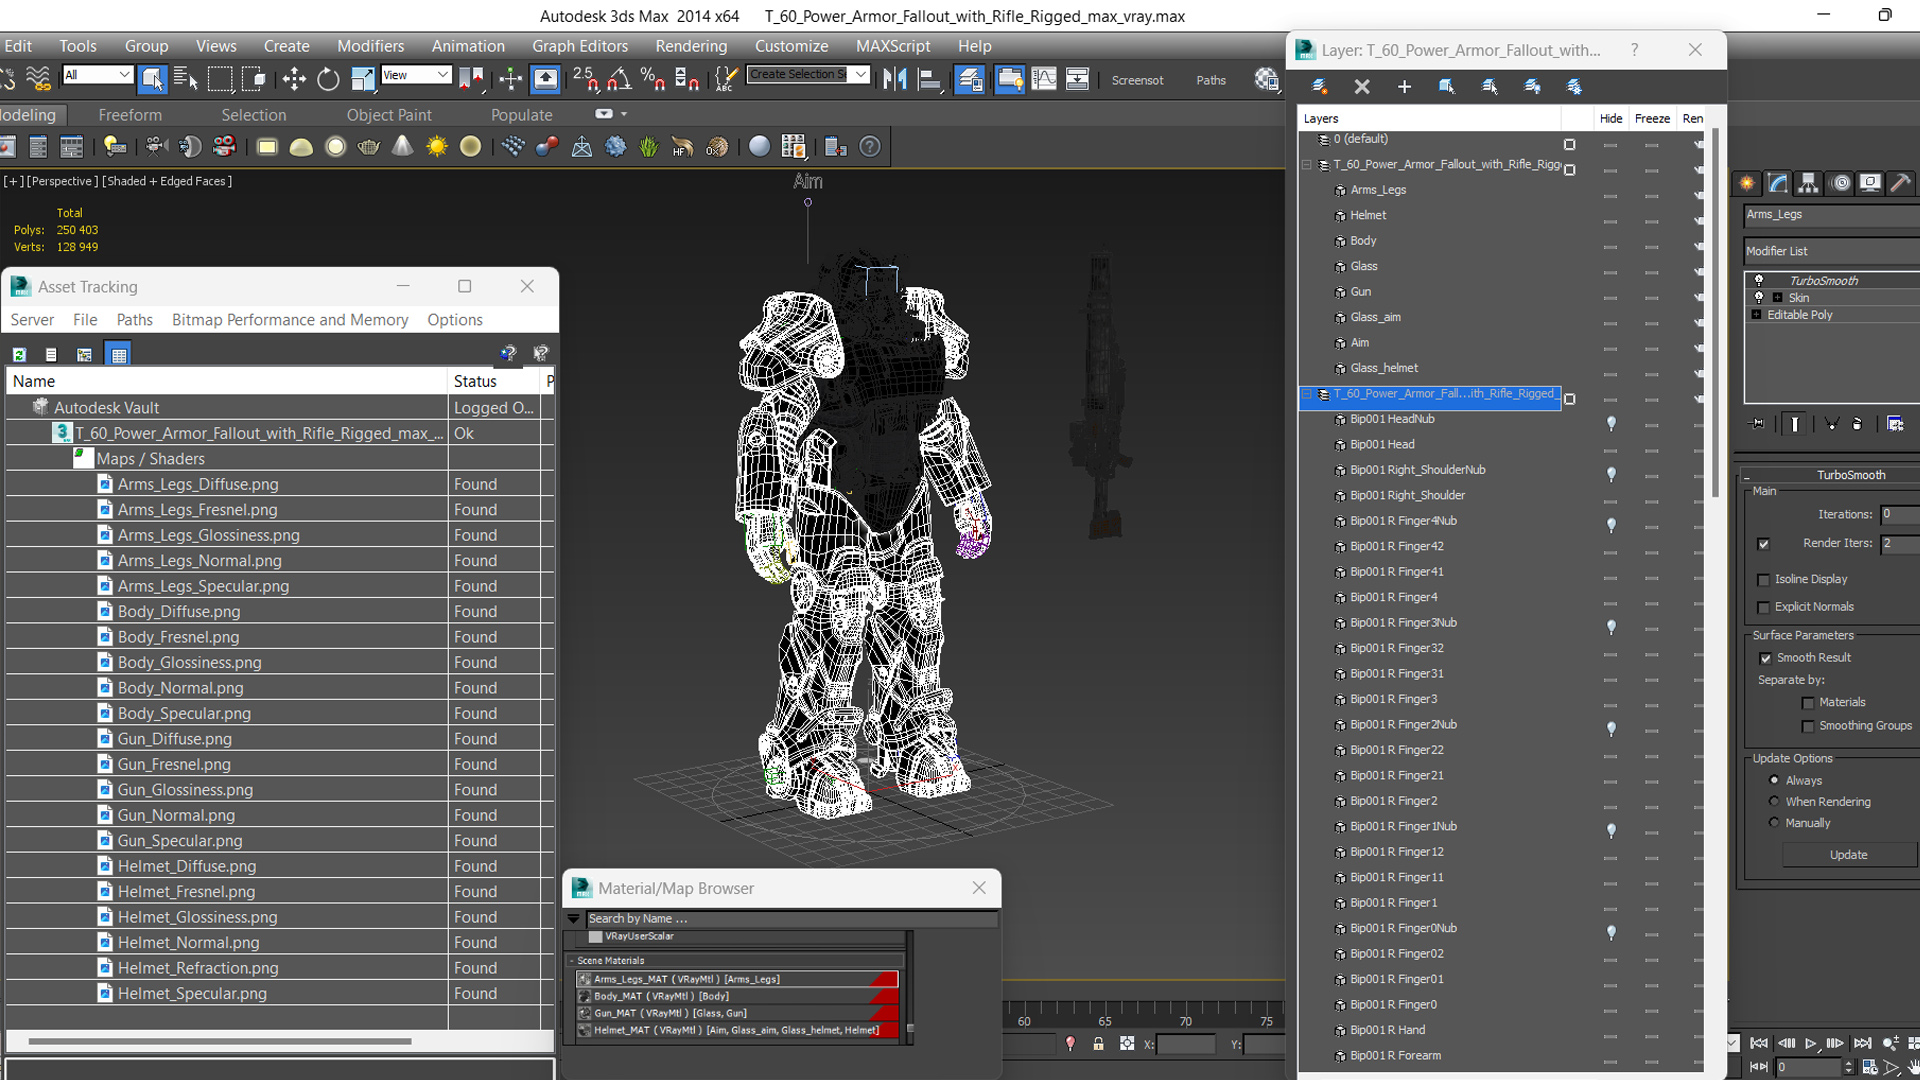The image size is (1920, 1080).
Task: Open the View reference coordinate dropdown
Action: point(416,75)
